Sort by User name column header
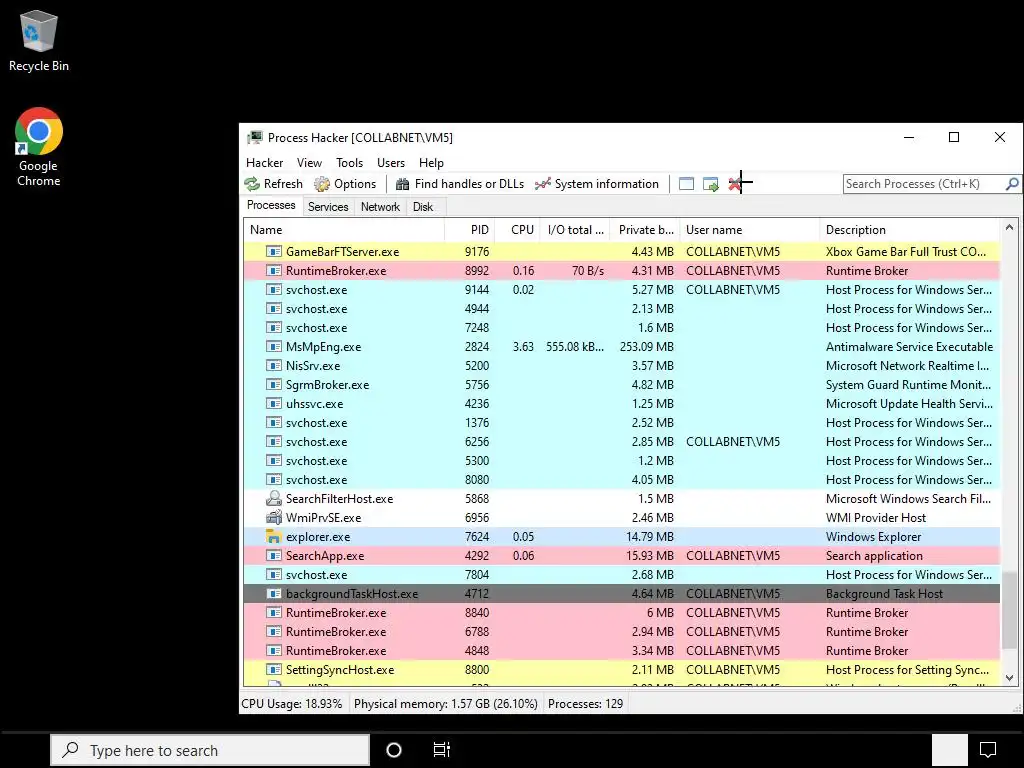This screenshot has height=768, width=1024. click(750, 230)
